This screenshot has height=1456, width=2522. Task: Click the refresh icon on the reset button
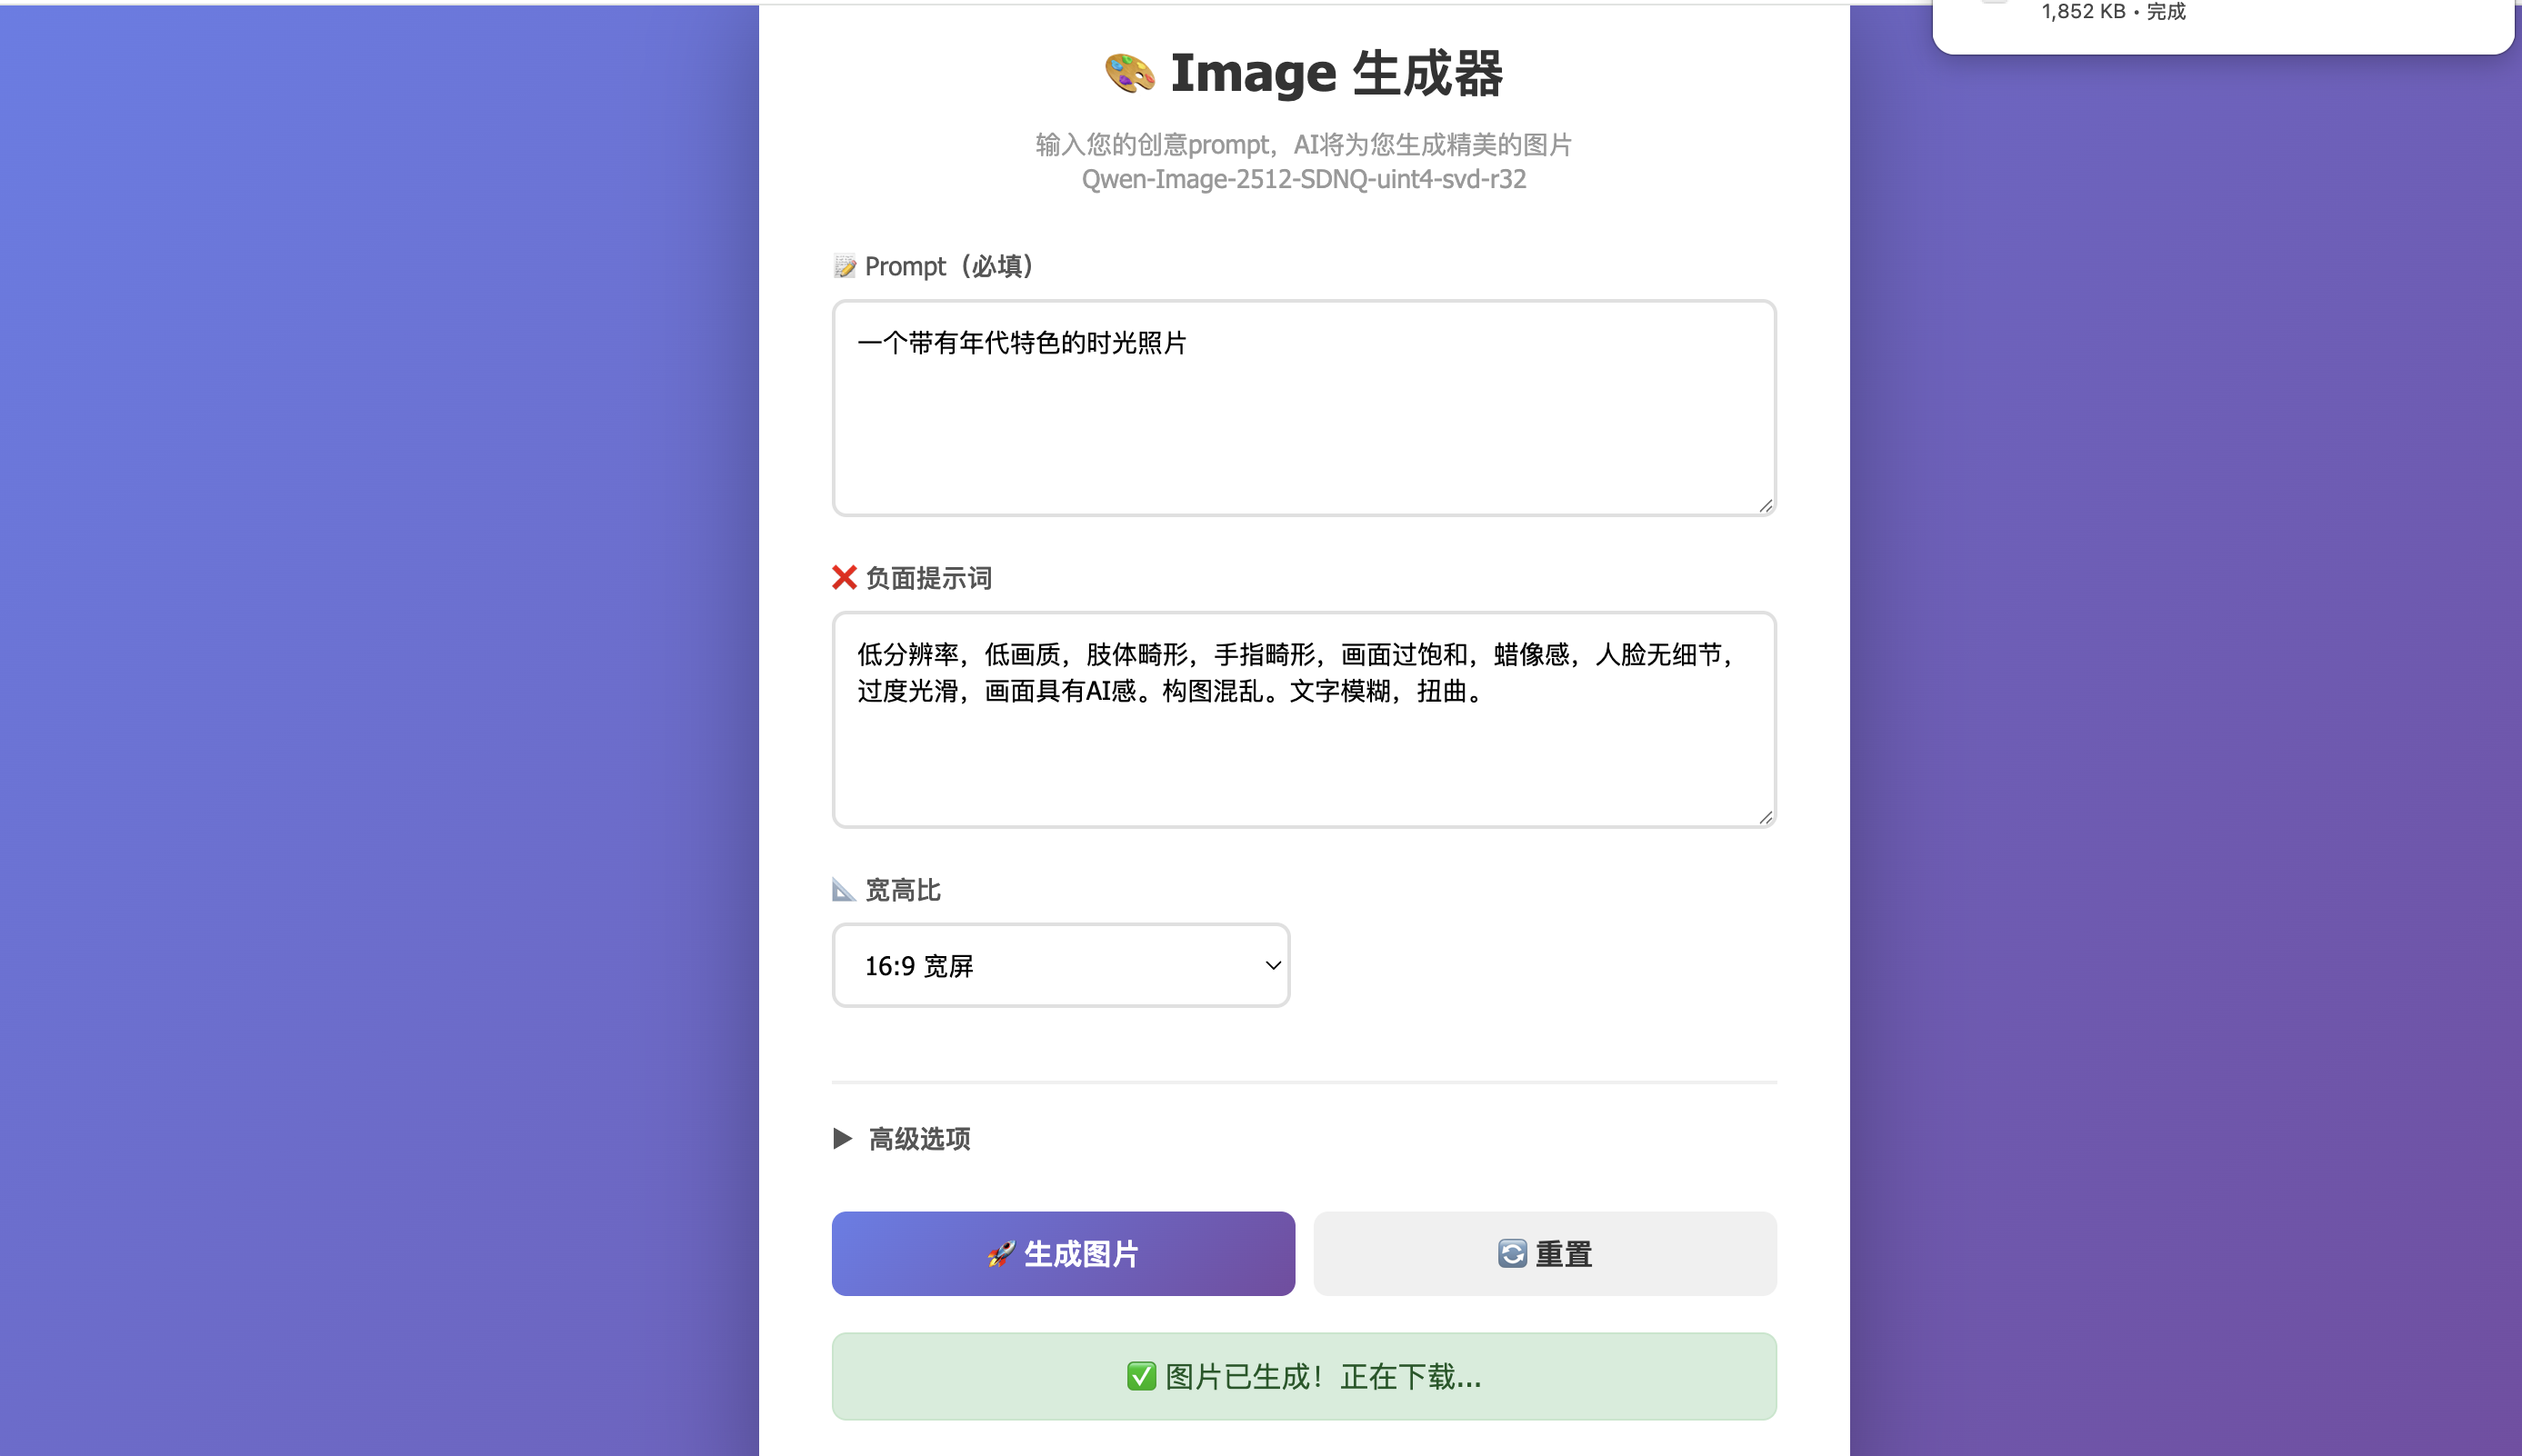pyautogui.click(x=1512, y=1252)
